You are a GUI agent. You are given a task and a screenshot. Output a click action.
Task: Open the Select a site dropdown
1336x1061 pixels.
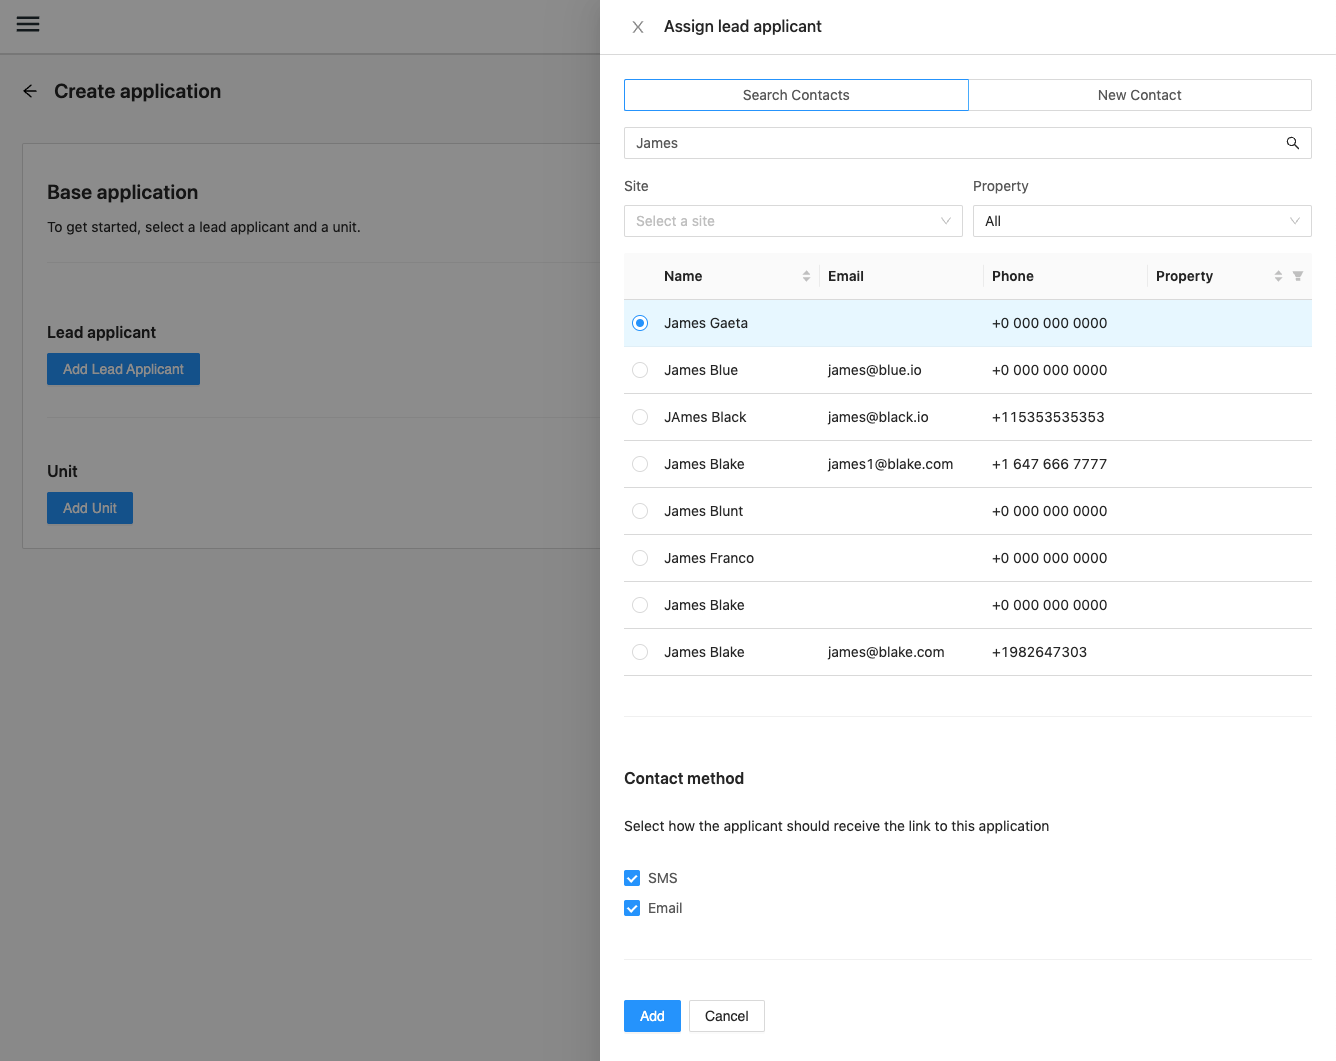point(793,221)
